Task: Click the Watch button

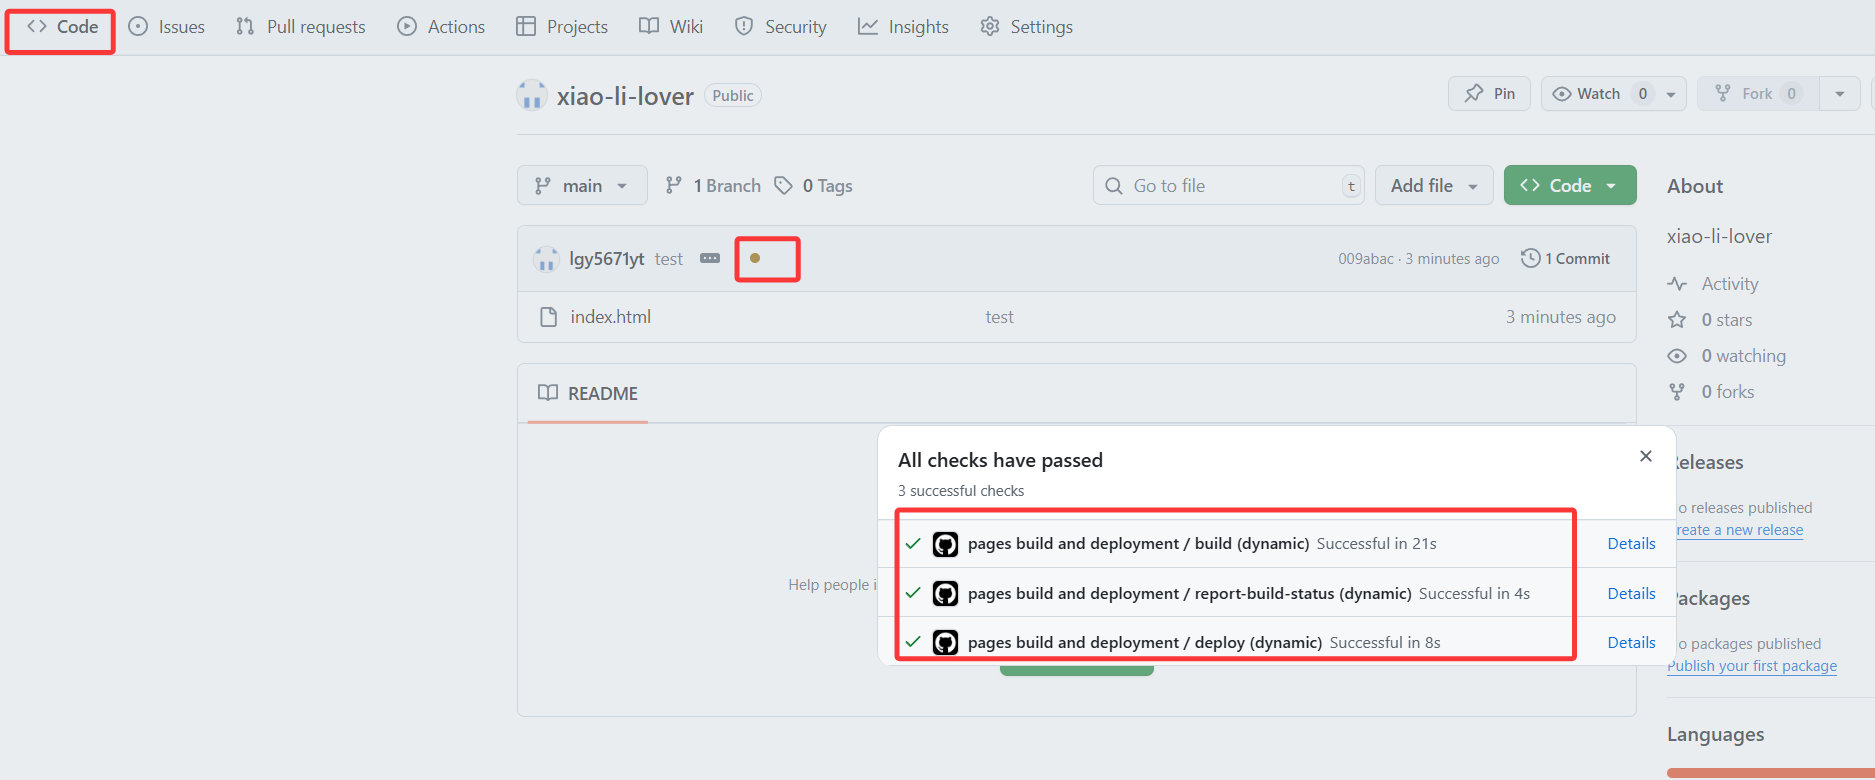Action: 1599,94
